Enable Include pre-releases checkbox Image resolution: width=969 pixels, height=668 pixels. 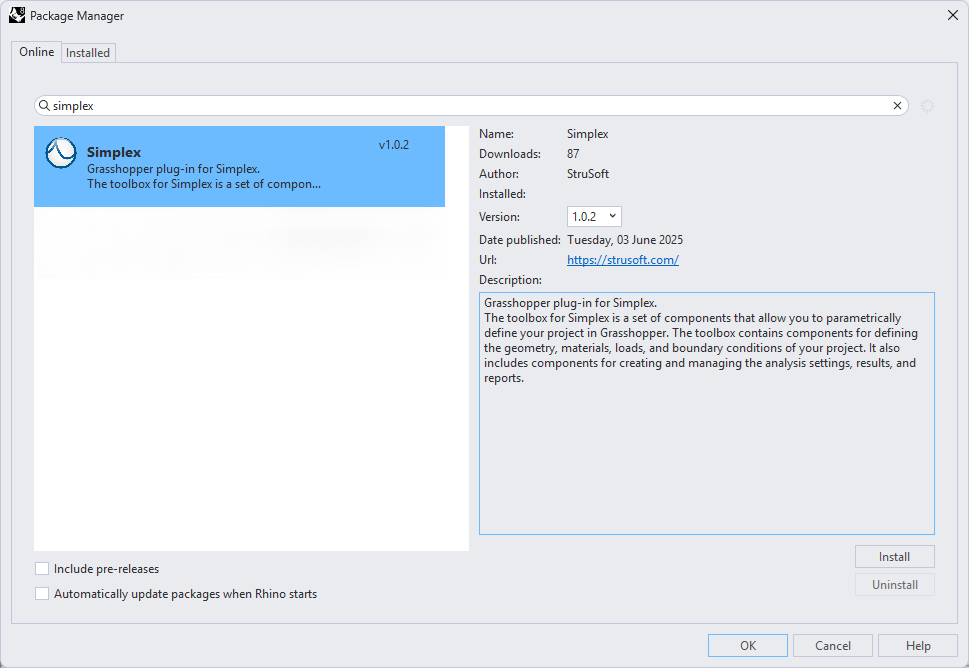point(42,569)
